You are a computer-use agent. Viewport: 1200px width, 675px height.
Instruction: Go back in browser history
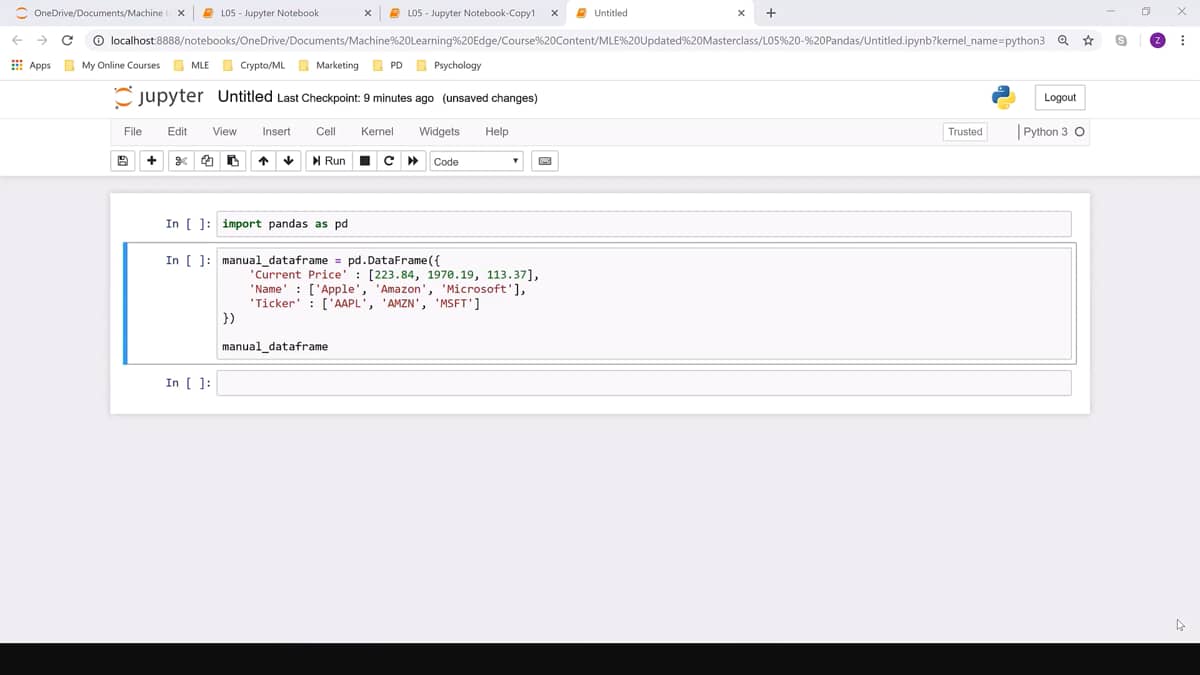click(x=16, y=40)
